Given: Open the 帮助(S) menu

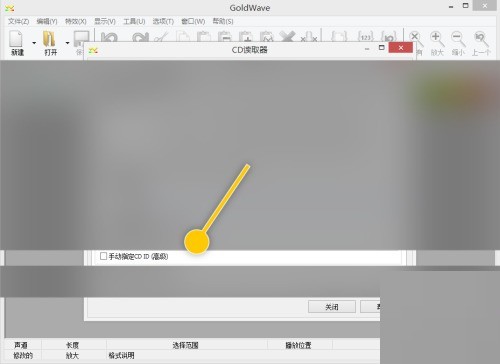Looking at the screenshot, I should click(223, 22).
